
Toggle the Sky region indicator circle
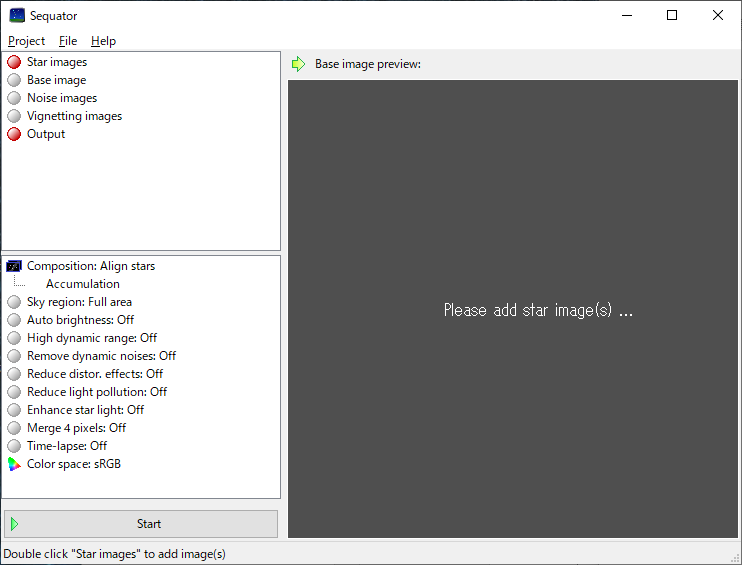click(14, 302)
